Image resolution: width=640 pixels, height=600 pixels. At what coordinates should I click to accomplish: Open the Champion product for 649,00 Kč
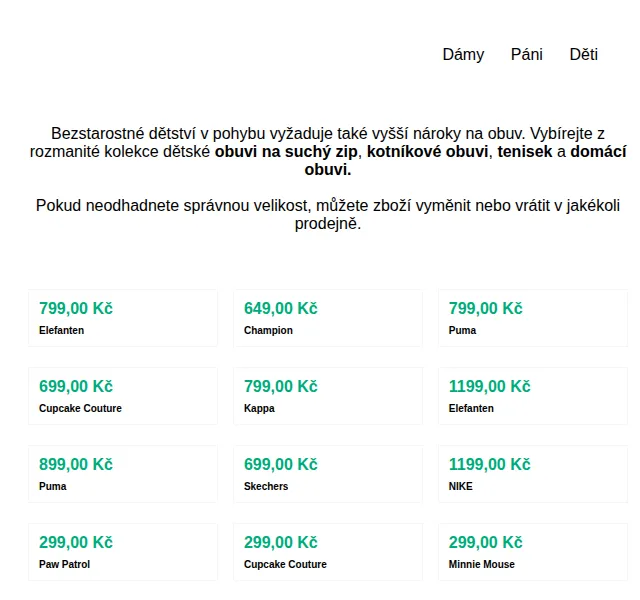328,318
